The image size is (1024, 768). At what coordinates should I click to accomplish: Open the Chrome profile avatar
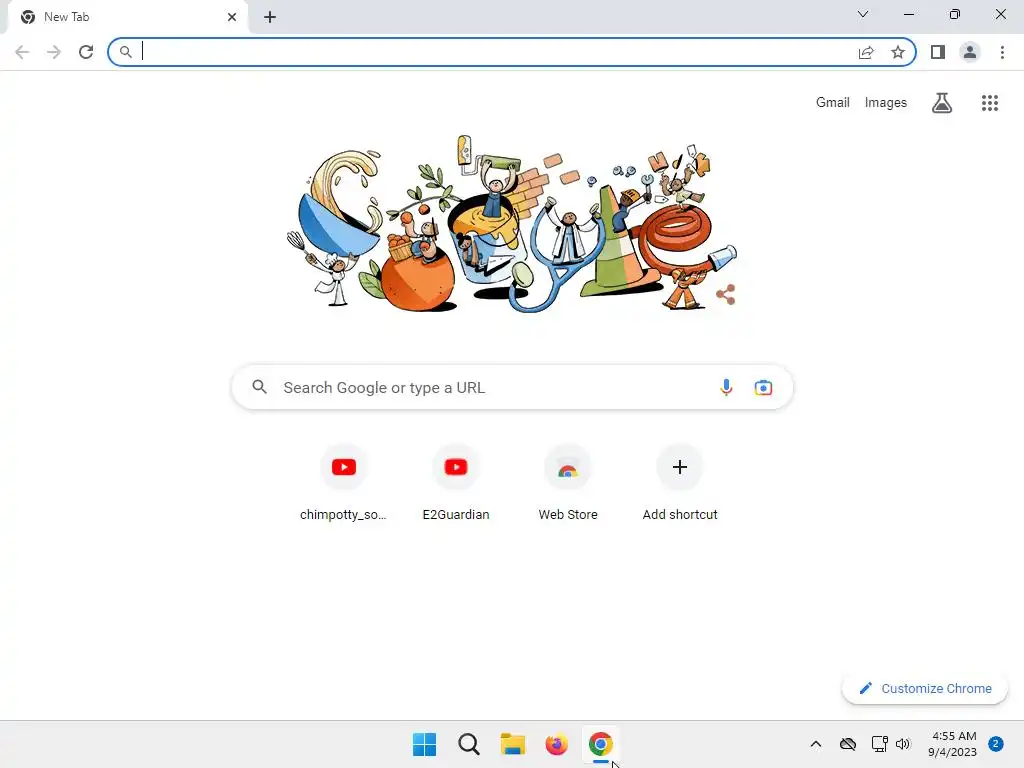point(970,52)
